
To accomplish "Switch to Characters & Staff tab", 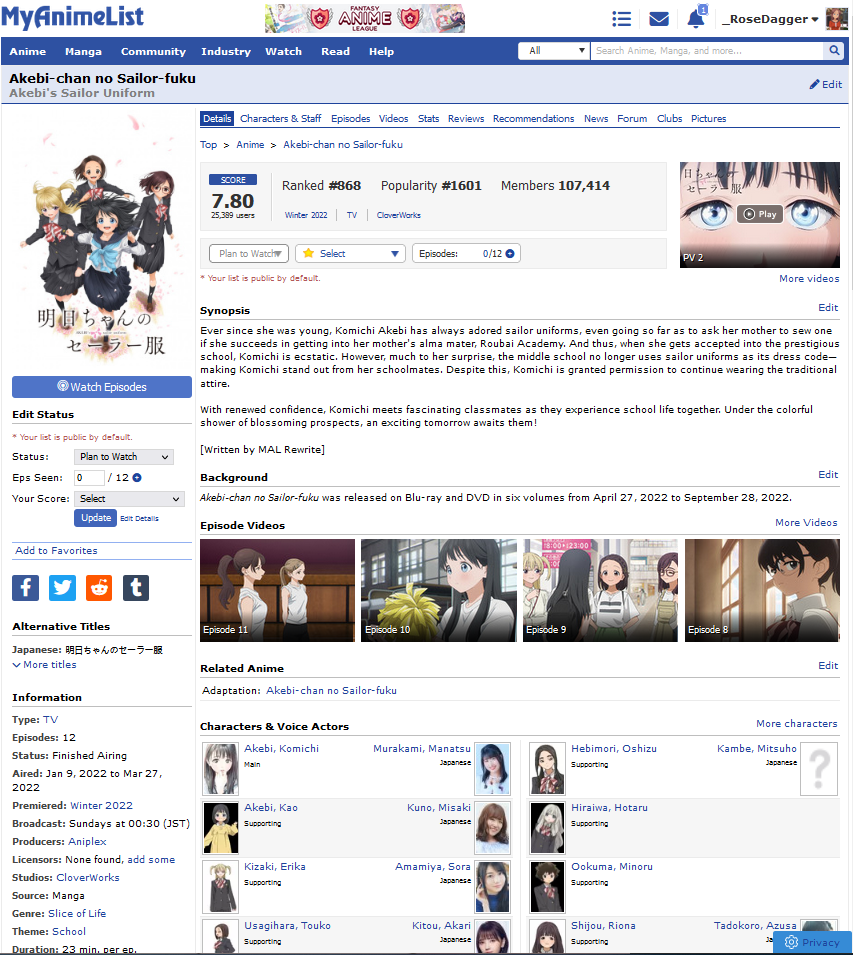I will click(281, 119).
